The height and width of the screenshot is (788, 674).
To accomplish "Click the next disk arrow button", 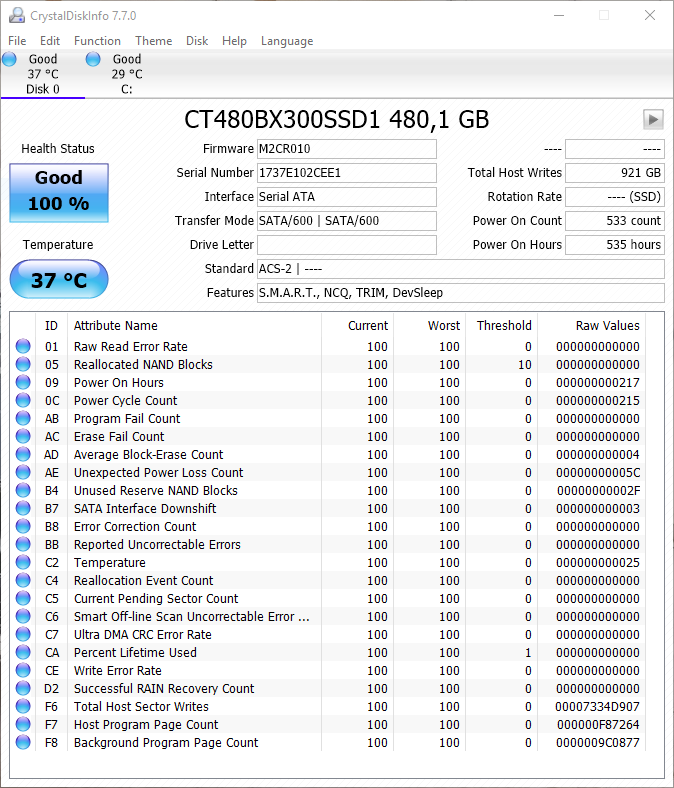I will [x=653, y=120].
